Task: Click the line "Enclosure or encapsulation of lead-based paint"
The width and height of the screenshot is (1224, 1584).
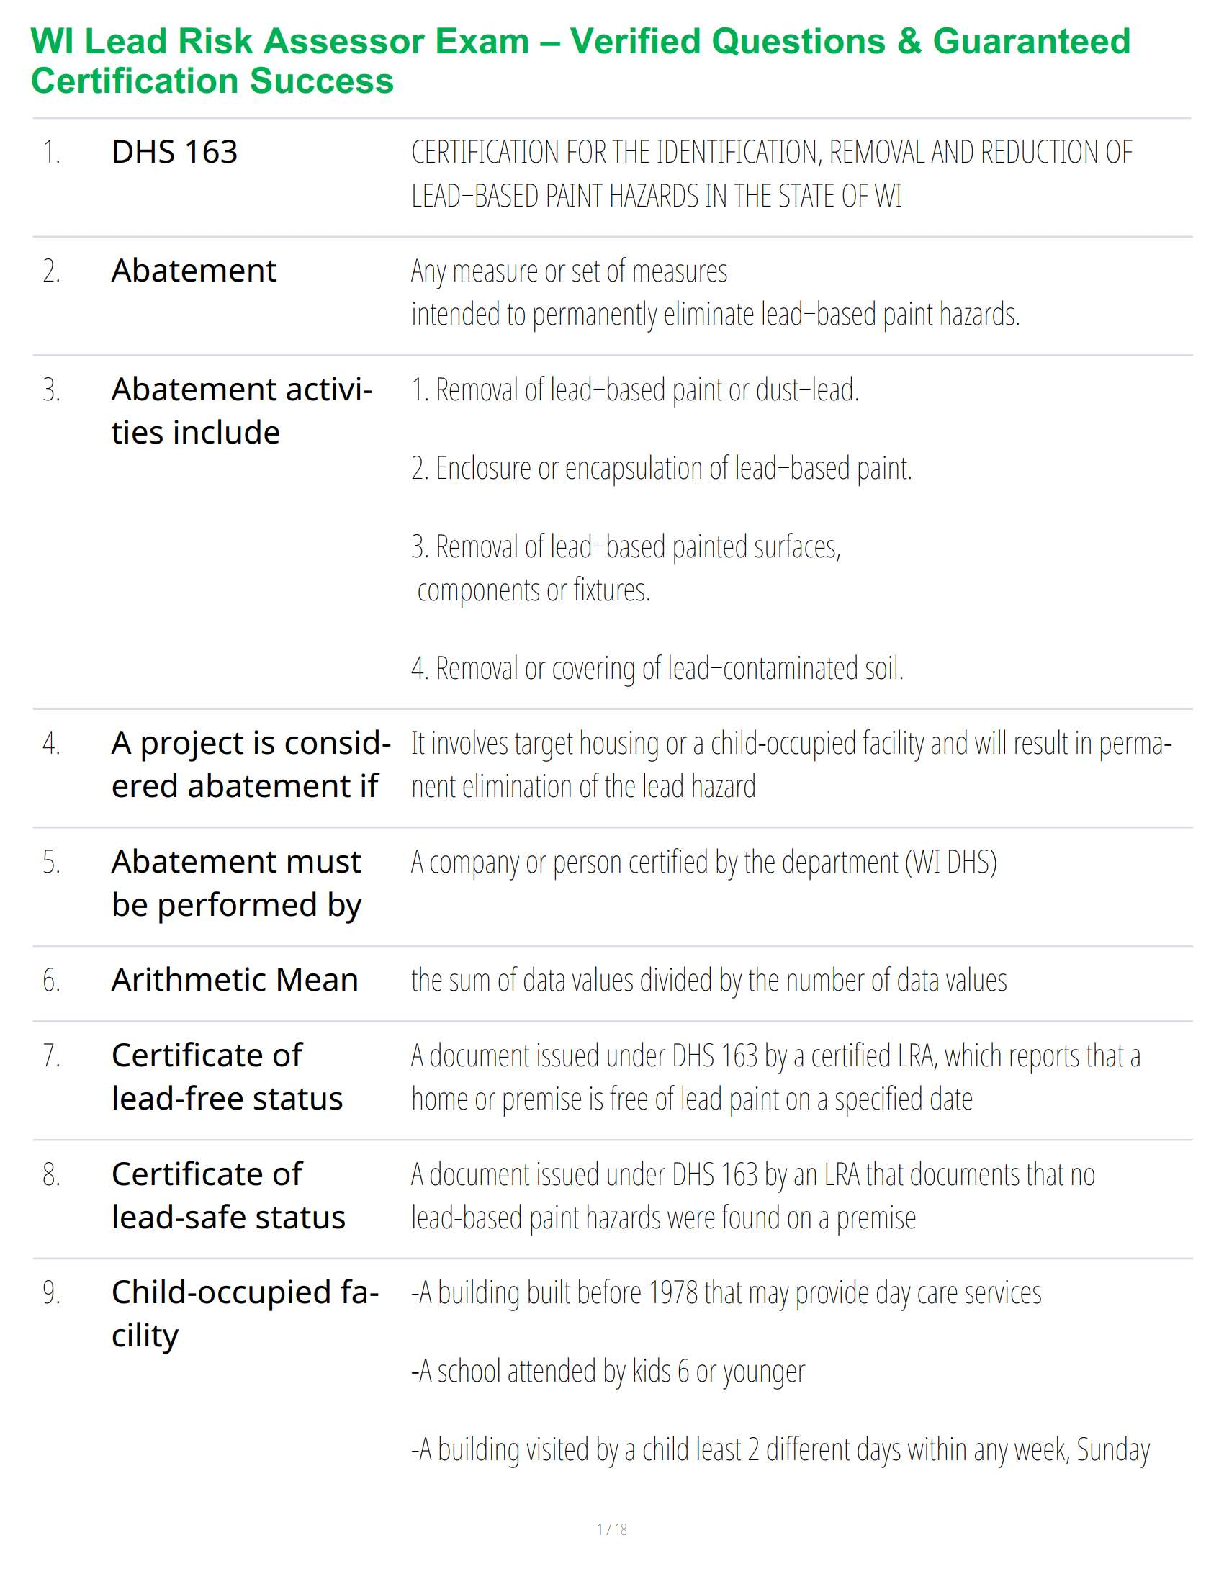Action: (662, 469)
